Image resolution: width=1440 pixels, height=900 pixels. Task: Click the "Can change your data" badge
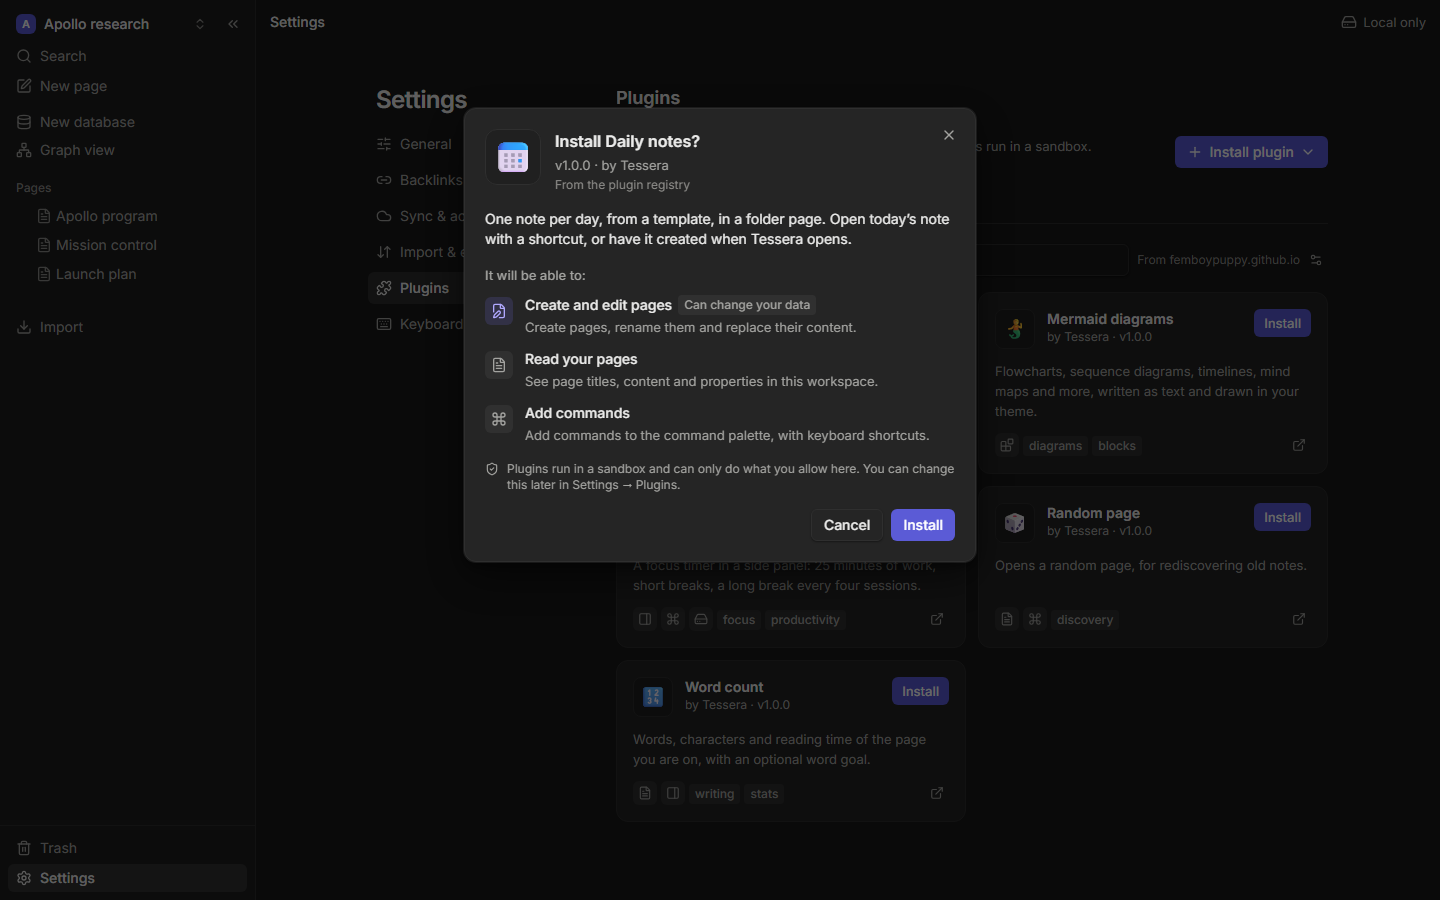point(747,305)
